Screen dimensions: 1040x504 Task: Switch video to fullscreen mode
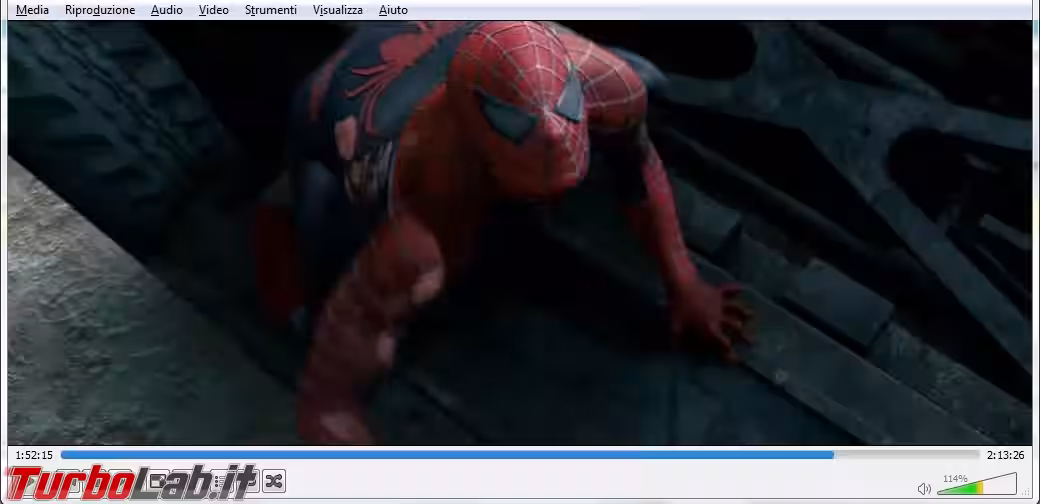tap(157, 481)
